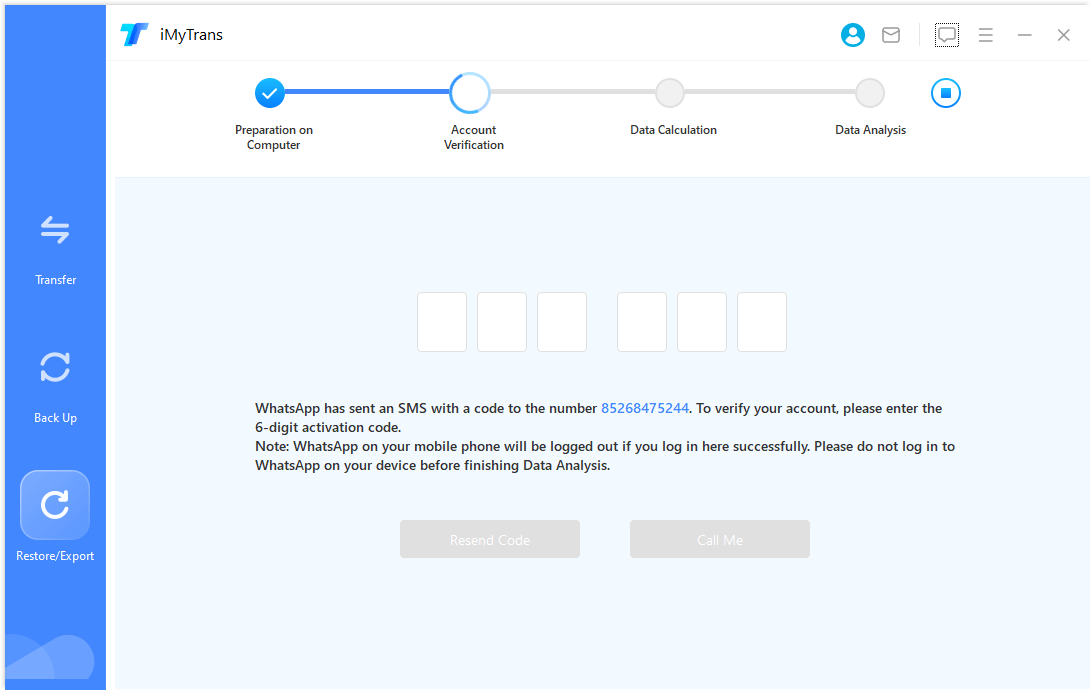Open the feedback chat bubble icon
The width and height of the screenshot is (1090, 690).
click(x=946, y=35)
